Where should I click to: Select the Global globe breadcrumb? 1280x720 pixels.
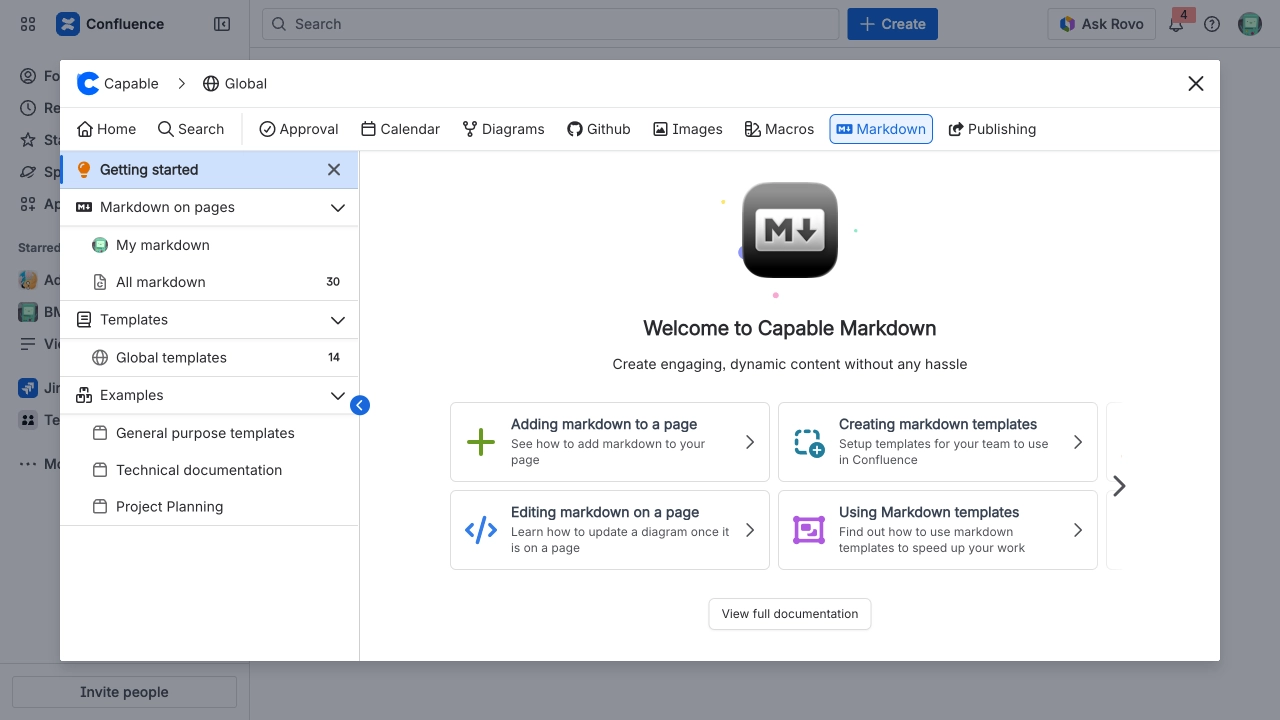(235, 84)
